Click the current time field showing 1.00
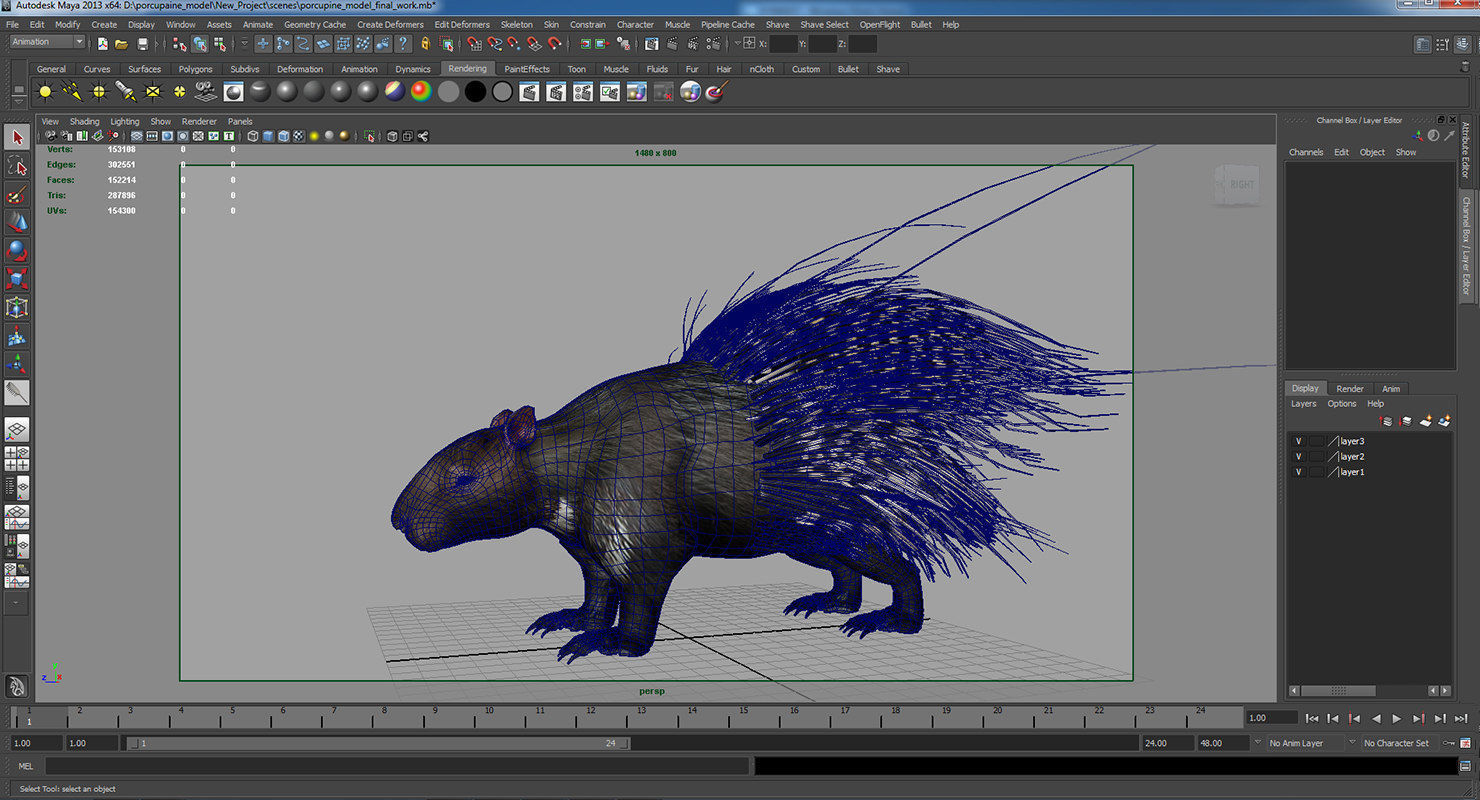 1271,718
